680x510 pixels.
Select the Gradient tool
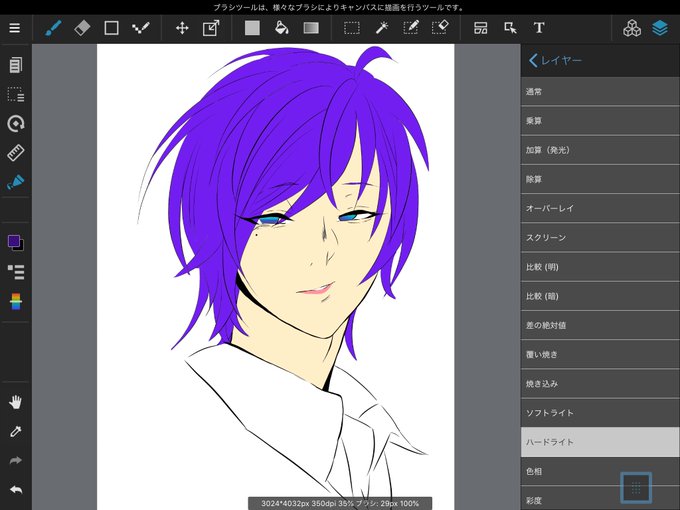311,28
